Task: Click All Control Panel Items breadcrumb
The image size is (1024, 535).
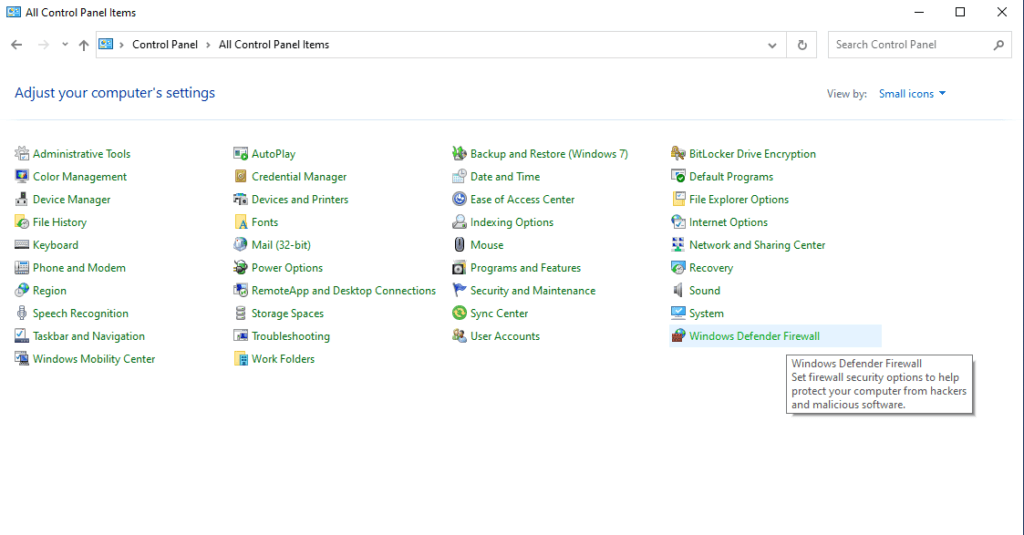Action: pyautogui.click(x=274, y=44)
